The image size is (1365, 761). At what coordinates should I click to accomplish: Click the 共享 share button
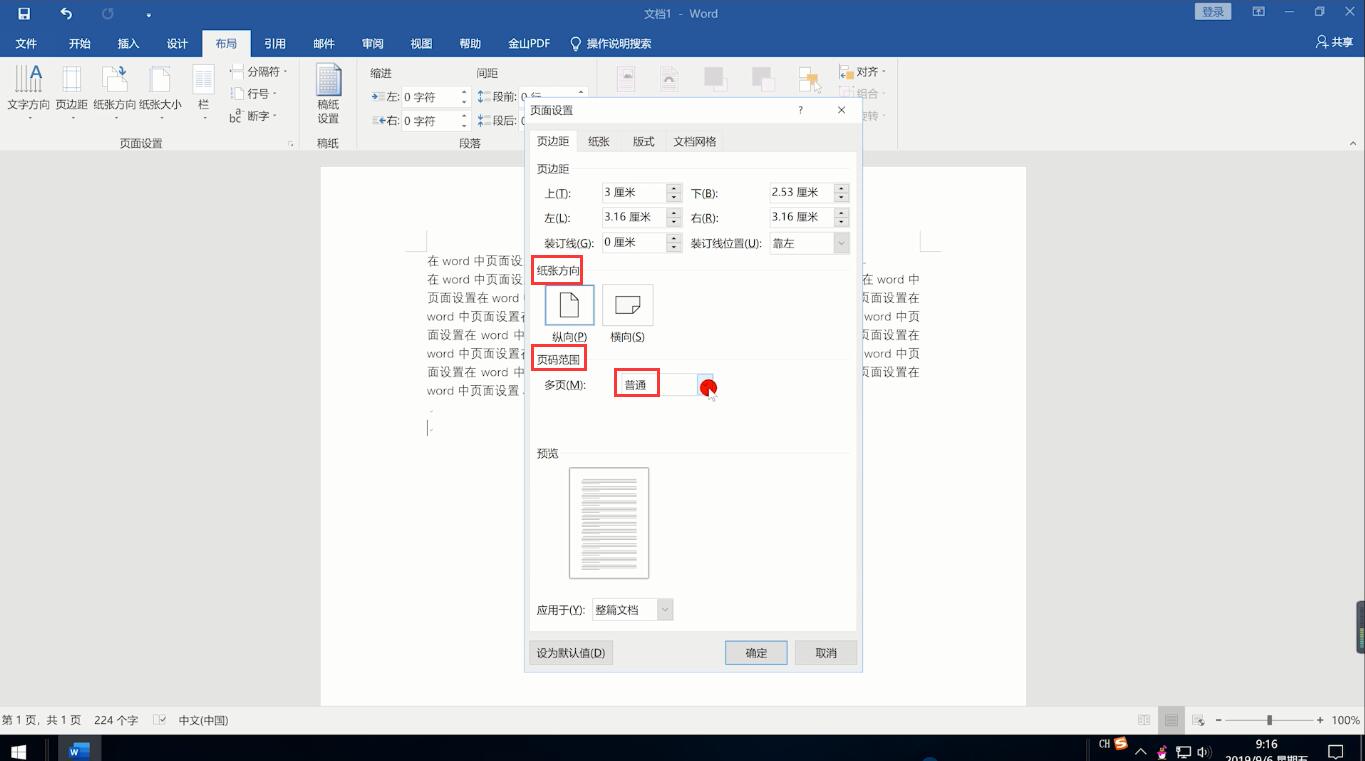pyautogui.click(x=1334, y=43)
